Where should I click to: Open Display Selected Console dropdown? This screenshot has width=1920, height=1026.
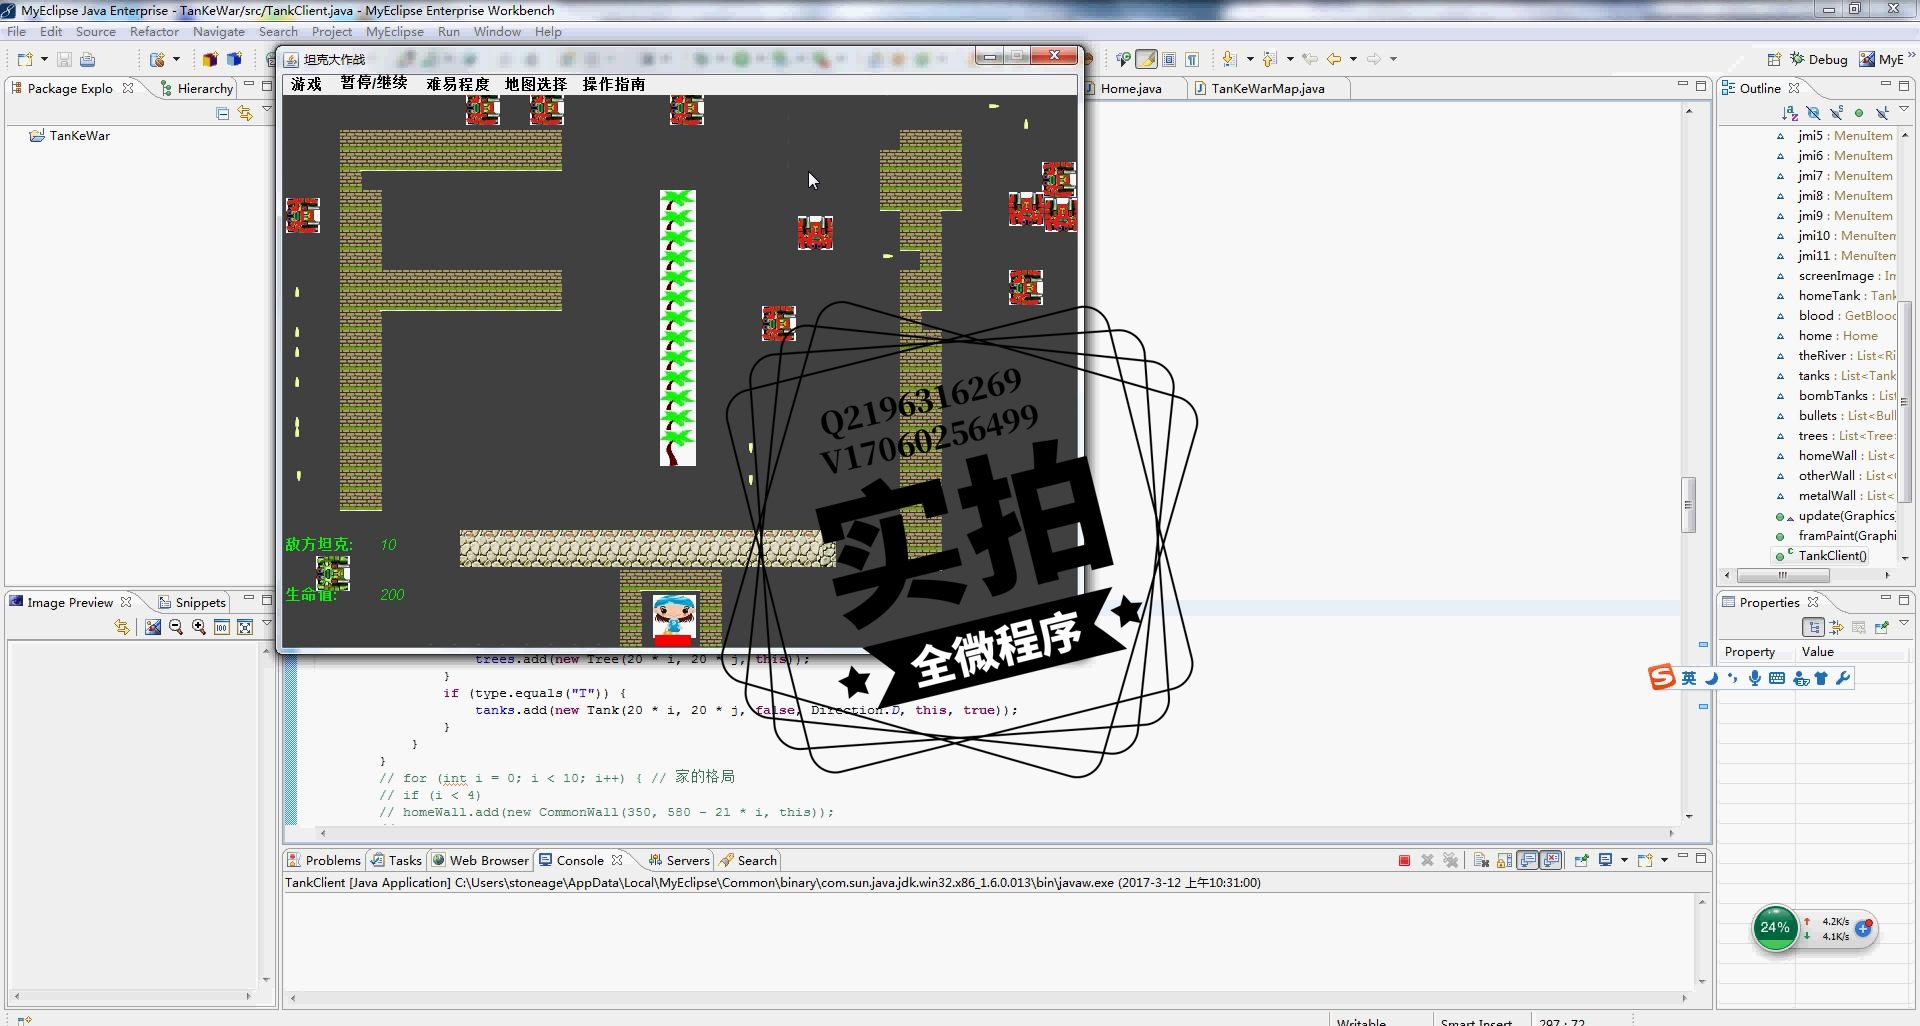pyautogui.click(x=1624, y=861)
